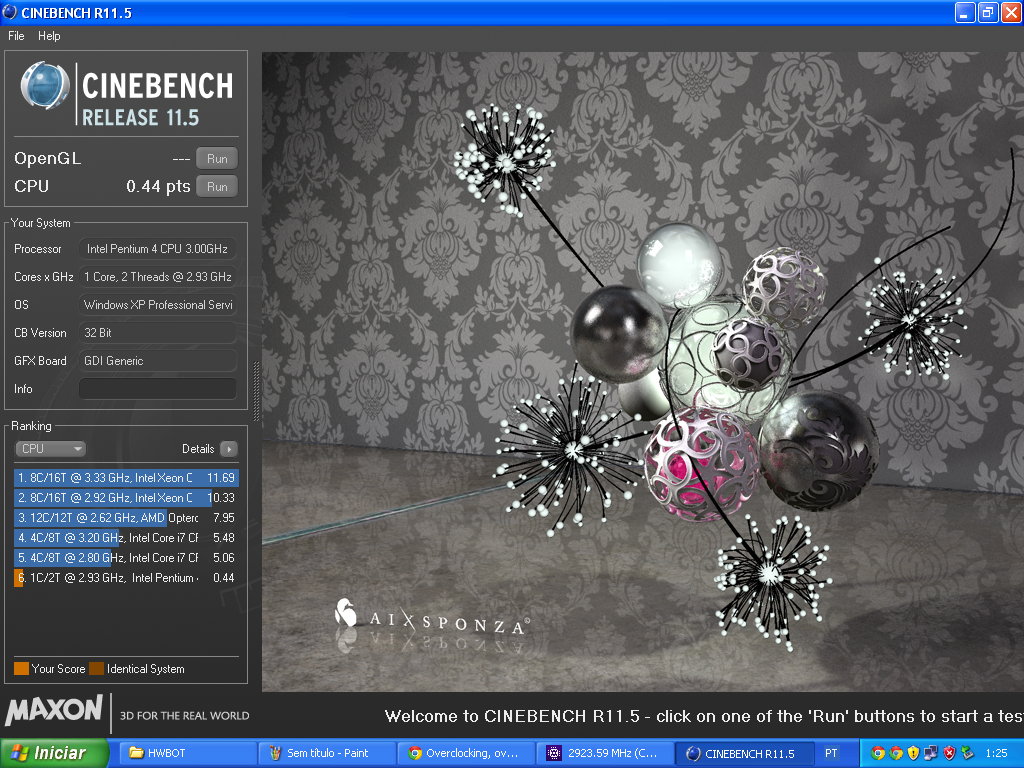Minimize the Cinebench window

pos(965,12)
